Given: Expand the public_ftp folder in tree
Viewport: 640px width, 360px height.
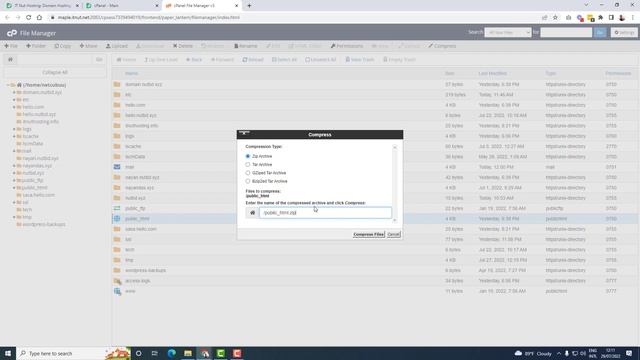Looking at the screenshot, I should (14, 180).
